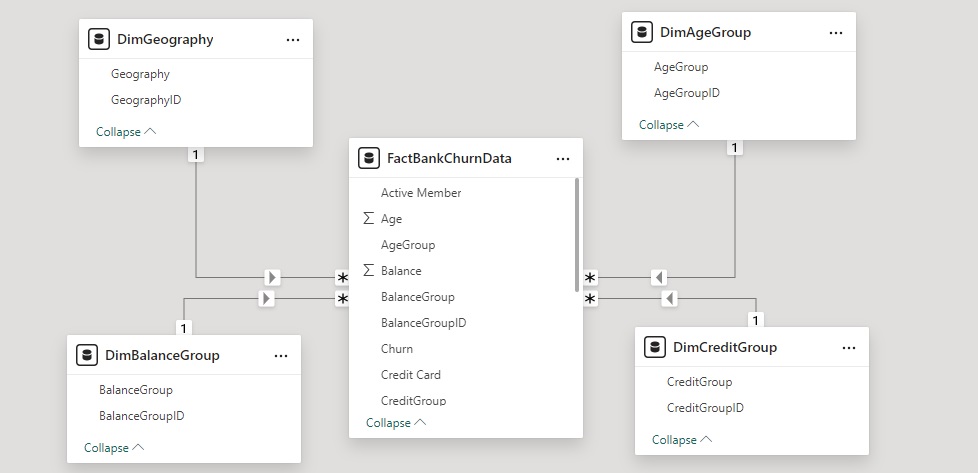Open FactBankChurnData more options ellipsis
The width and height of the screenshot is (978, 473).
(563, 158)
